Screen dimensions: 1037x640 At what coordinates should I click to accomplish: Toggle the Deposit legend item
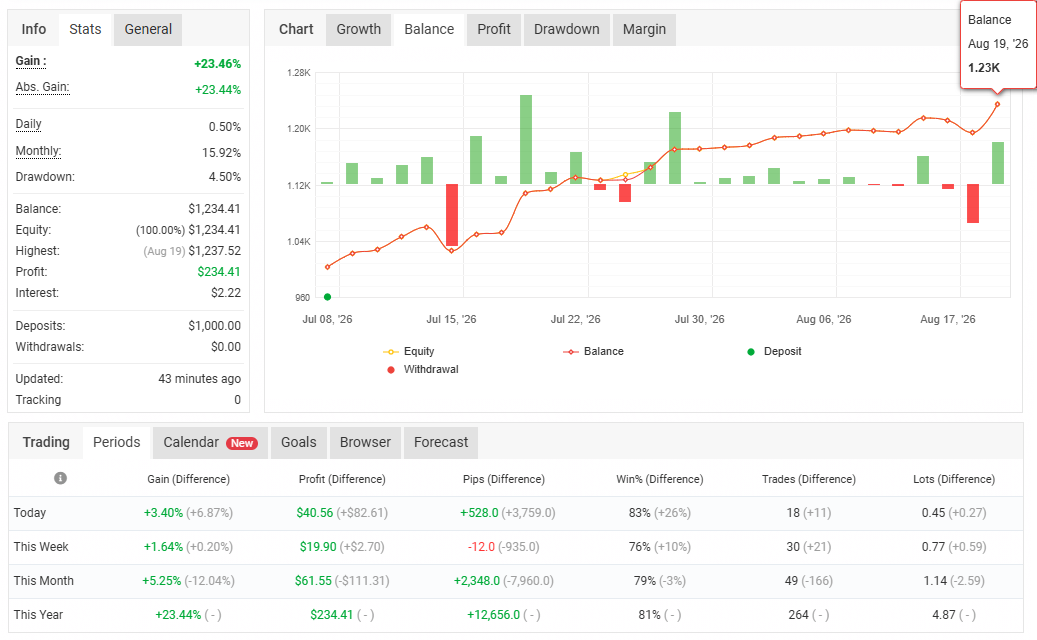pos(774,352)
